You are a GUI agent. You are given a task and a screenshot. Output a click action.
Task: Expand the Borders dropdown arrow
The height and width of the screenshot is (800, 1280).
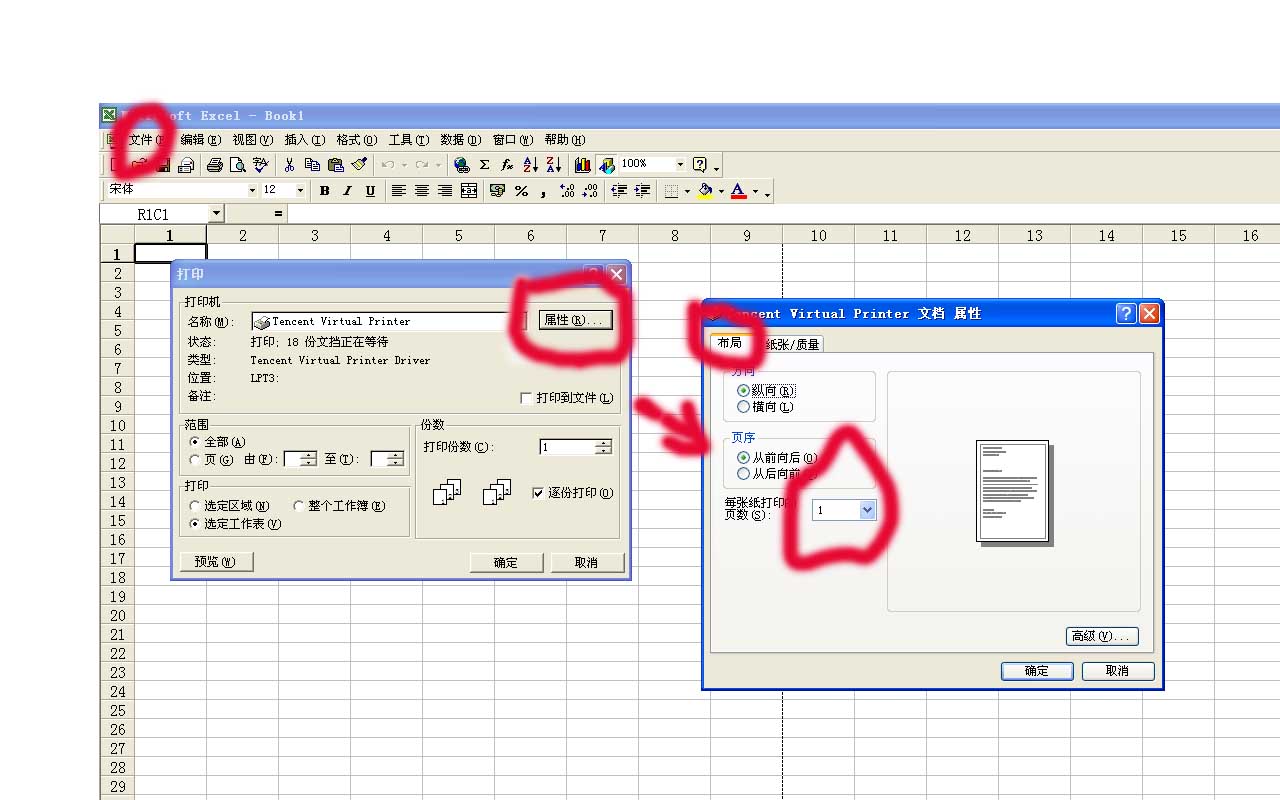coord(687,191)
